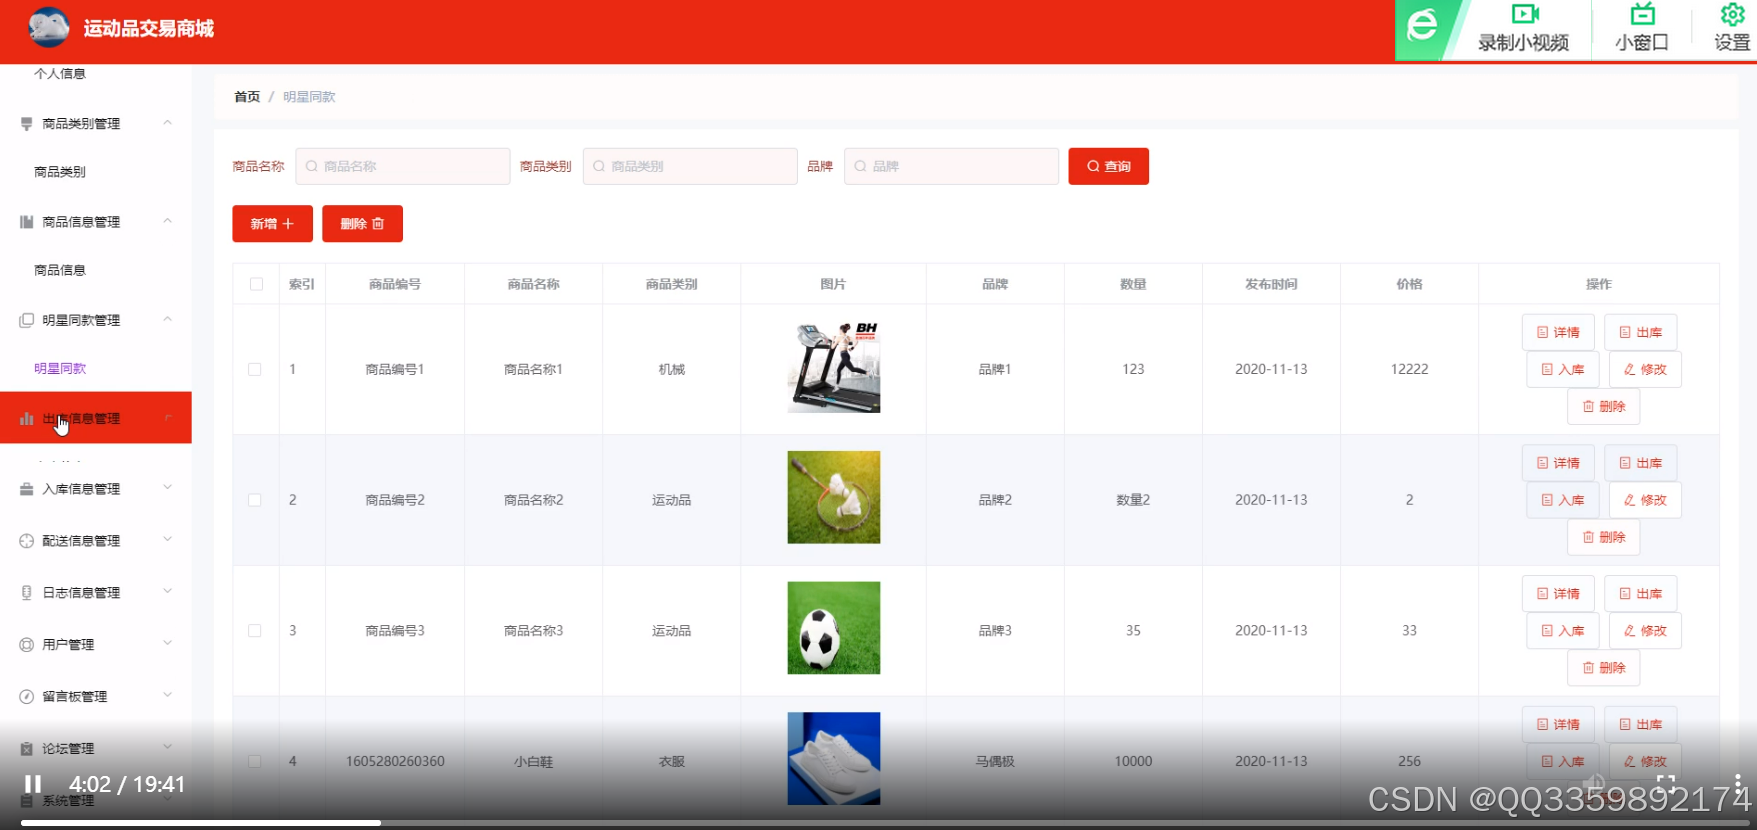1757x830 pixels.
Task: Click the magnifier icon in 品牌 field
Action: tap(860, 166)
